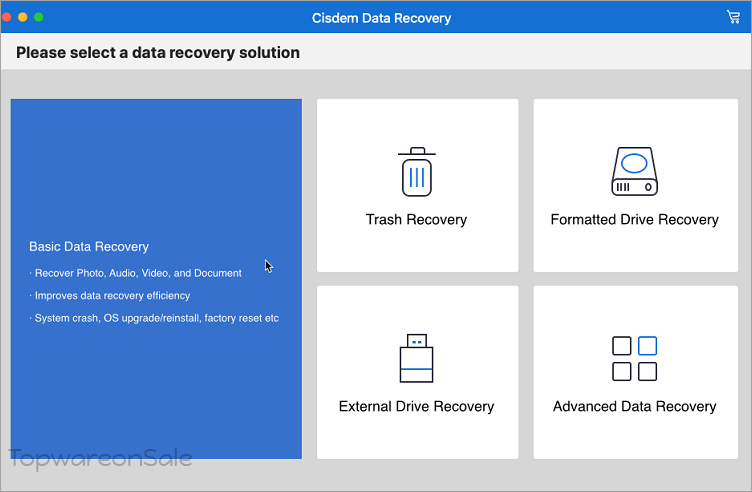Click the USB external drive icon

click(416, 358)
